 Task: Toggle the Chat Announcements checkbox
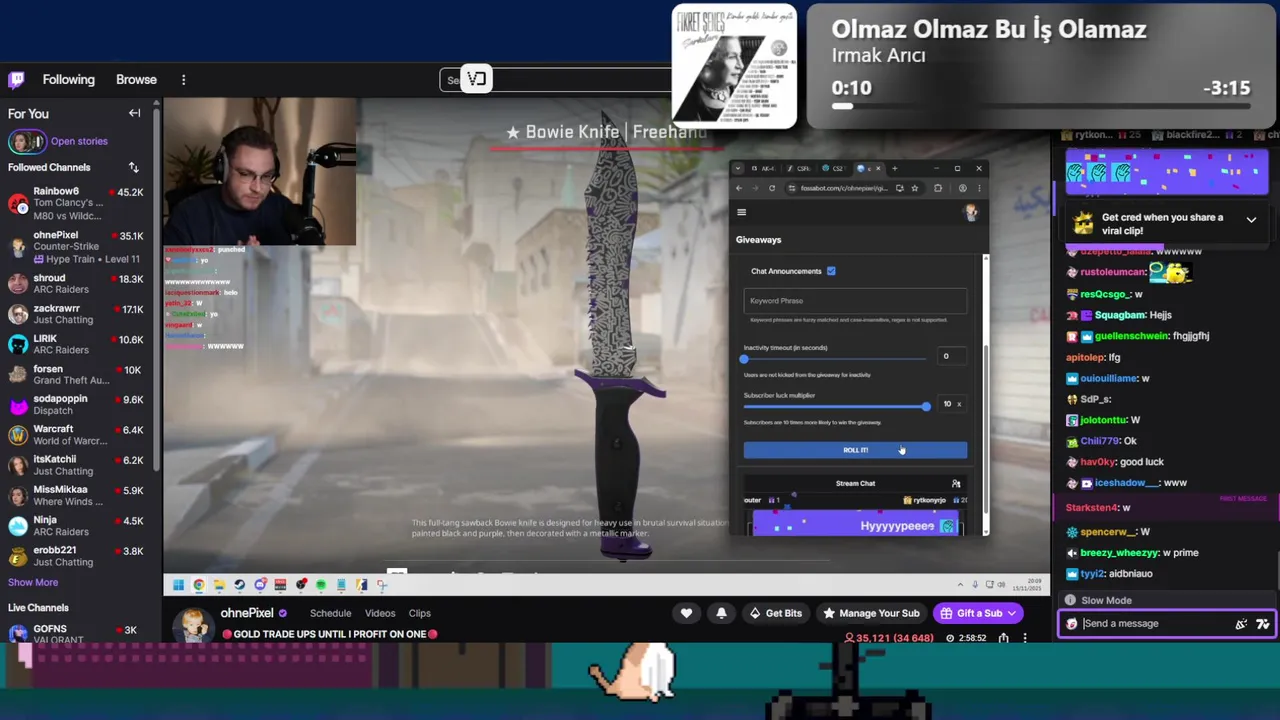pyautogui.click(x=831, y=271)
